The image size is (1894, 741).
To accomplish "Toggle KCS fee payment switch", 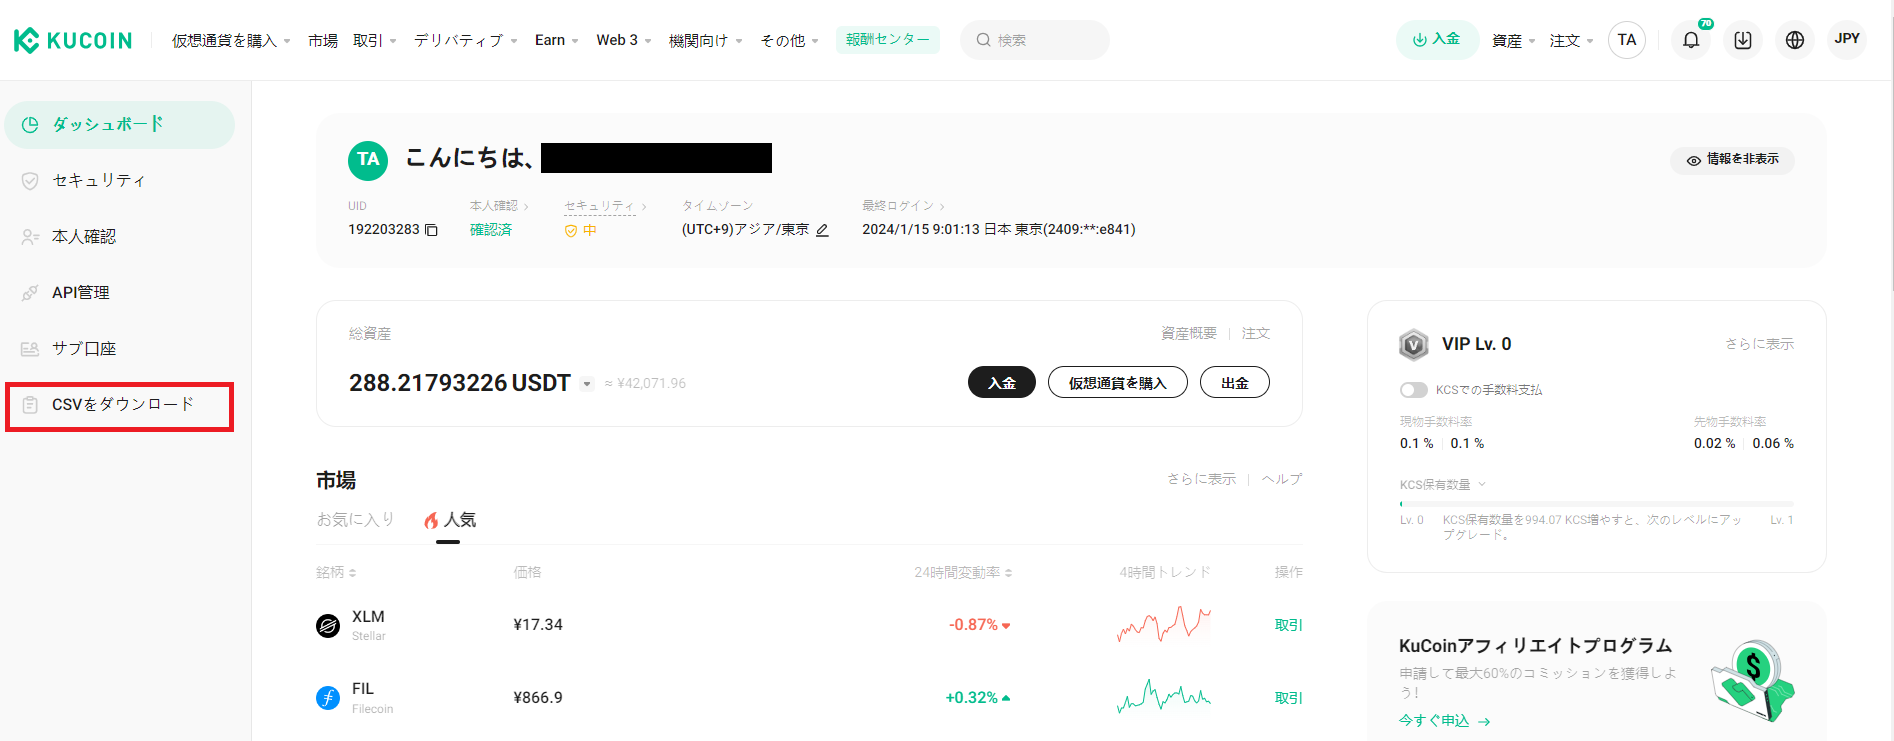I will coord(1413,390).
